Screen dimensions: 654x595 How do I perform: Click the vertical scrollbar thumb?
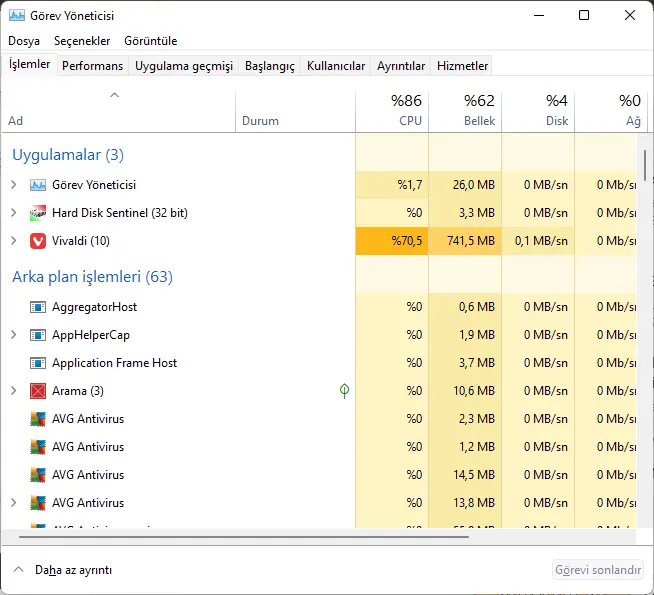click(x=645, y=166)
